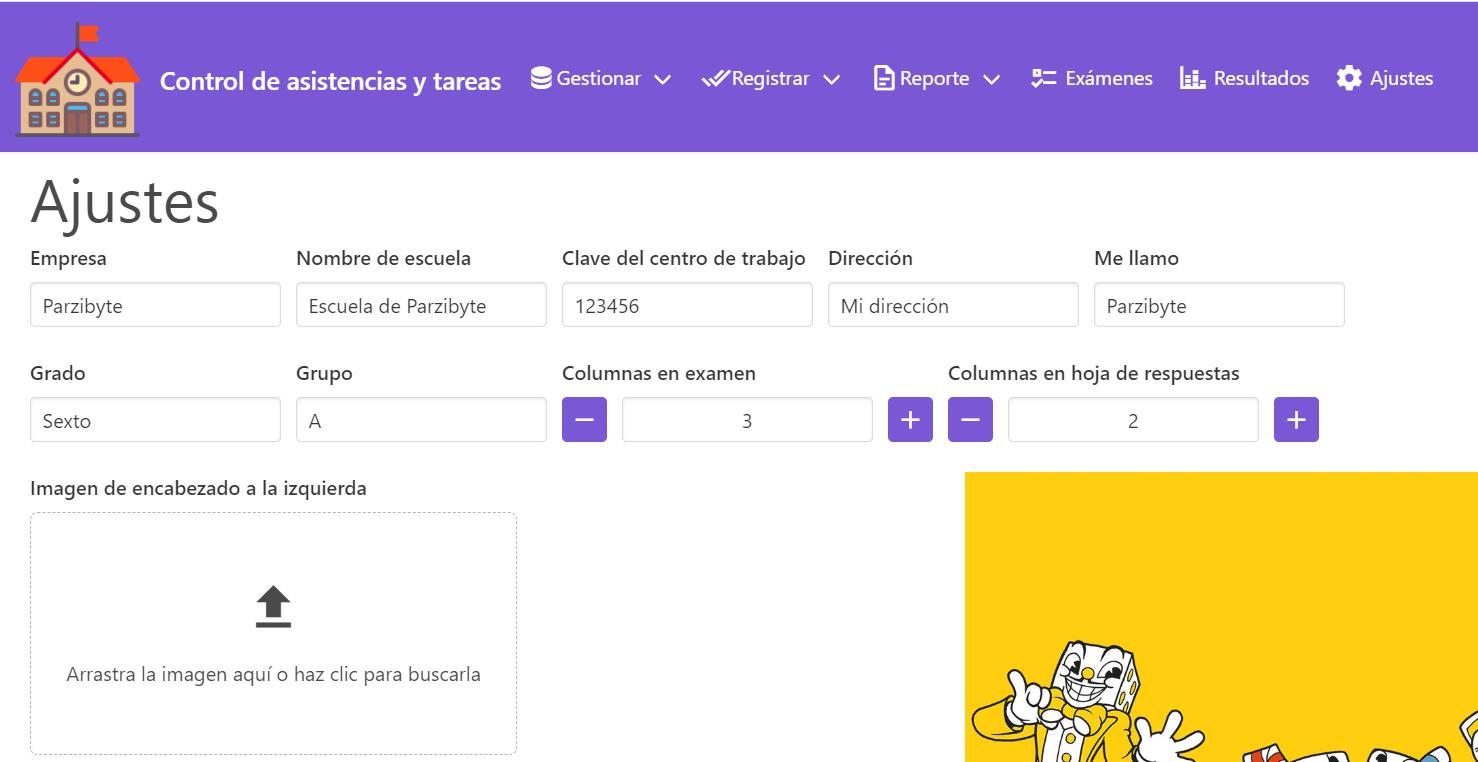The image size is (1478, 762).
Task: Click the Arrastra la imagen aquí text
Action: click(273, 674)
